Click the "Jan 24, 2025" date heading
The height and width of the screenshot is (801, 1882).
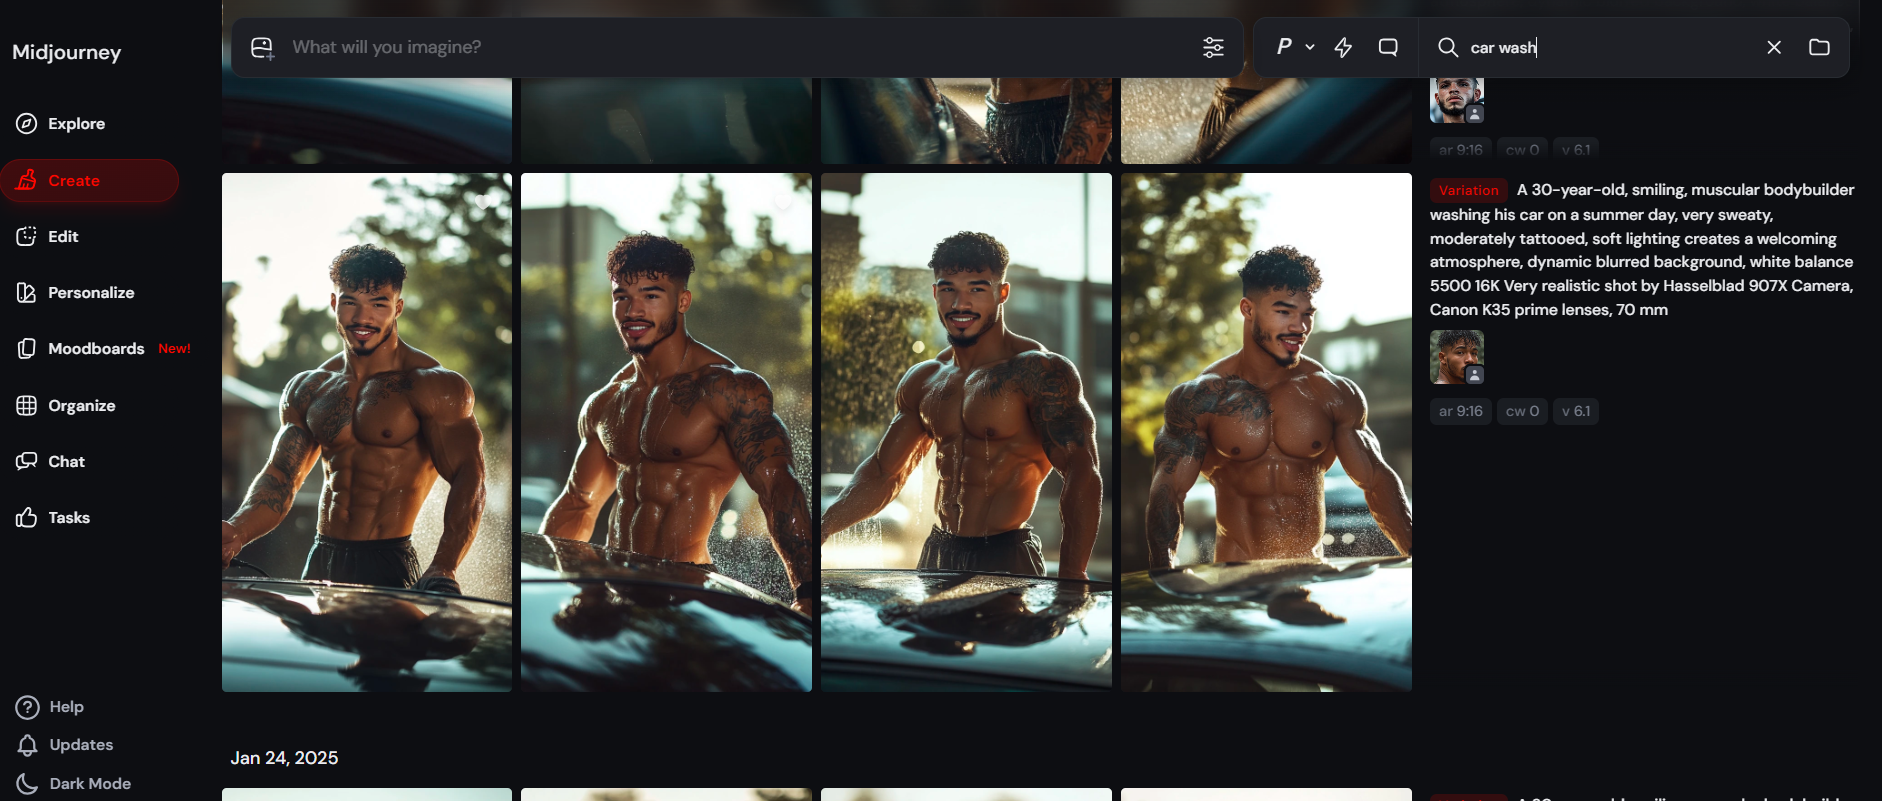[x=284, y=758]
